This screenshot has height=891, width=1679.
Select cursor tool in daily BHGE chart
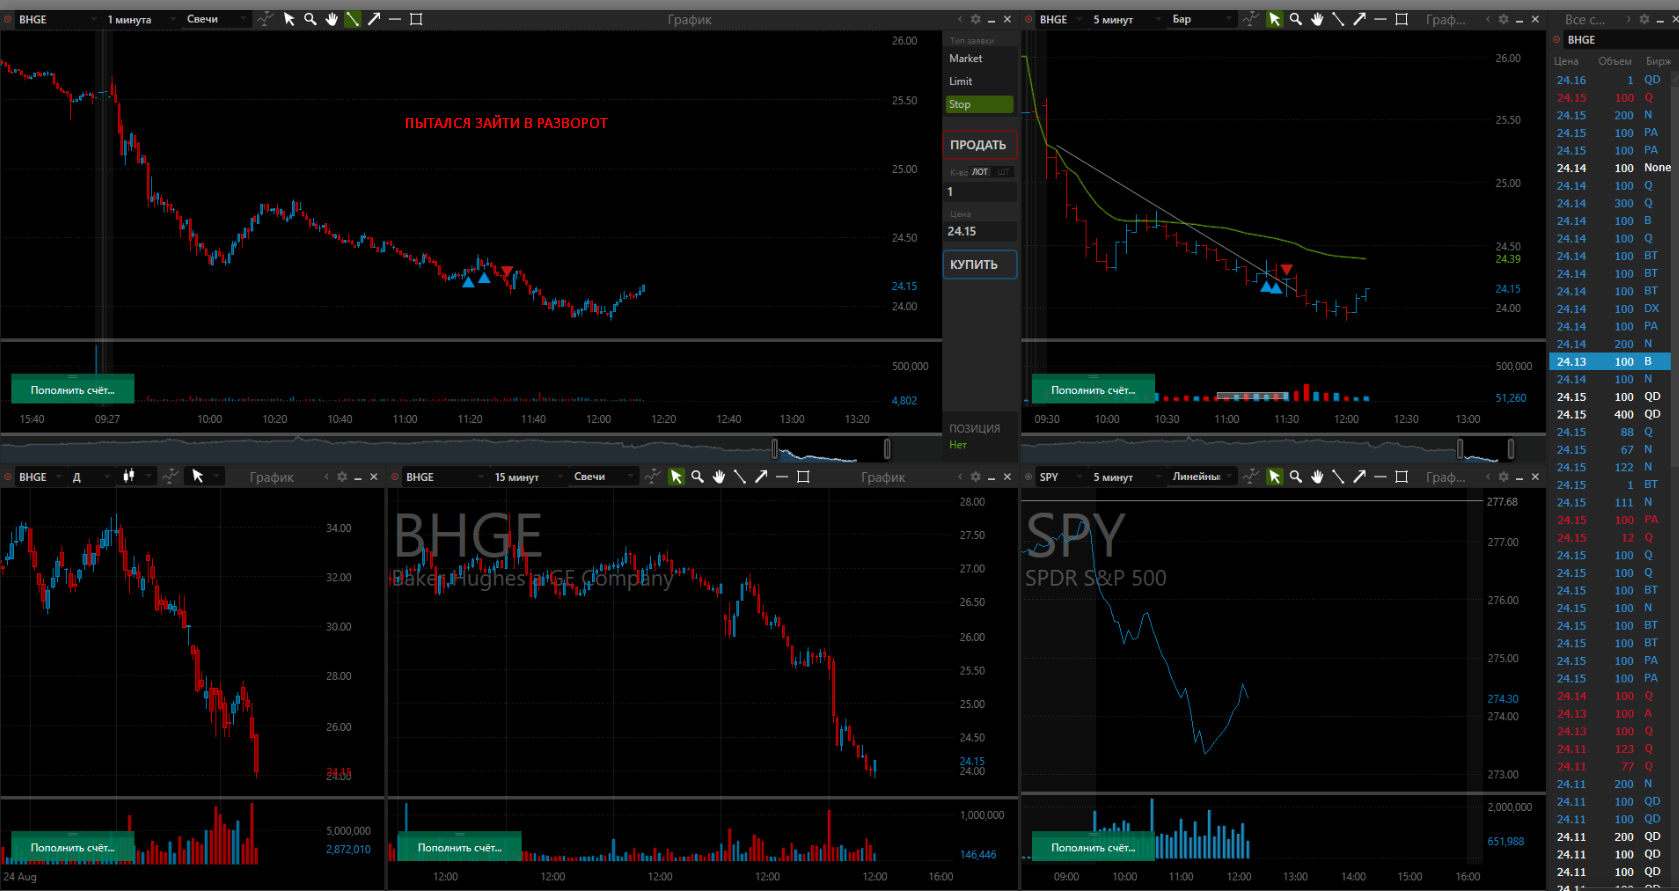point(198,477)
